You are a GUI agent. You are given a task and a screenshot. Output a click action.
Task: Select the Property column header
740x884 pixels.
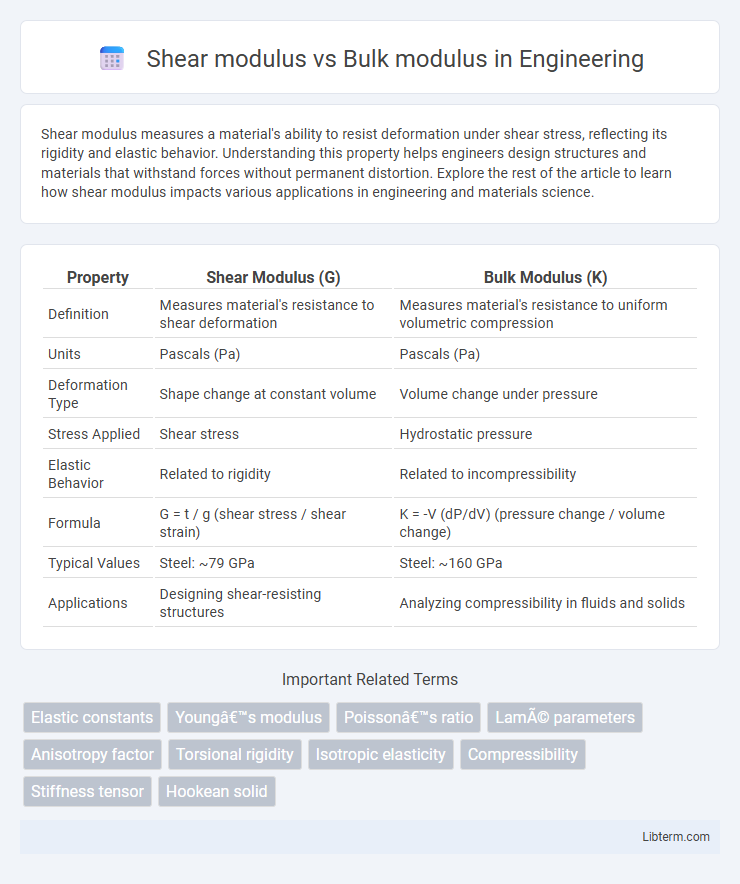[x=98, y=277]
